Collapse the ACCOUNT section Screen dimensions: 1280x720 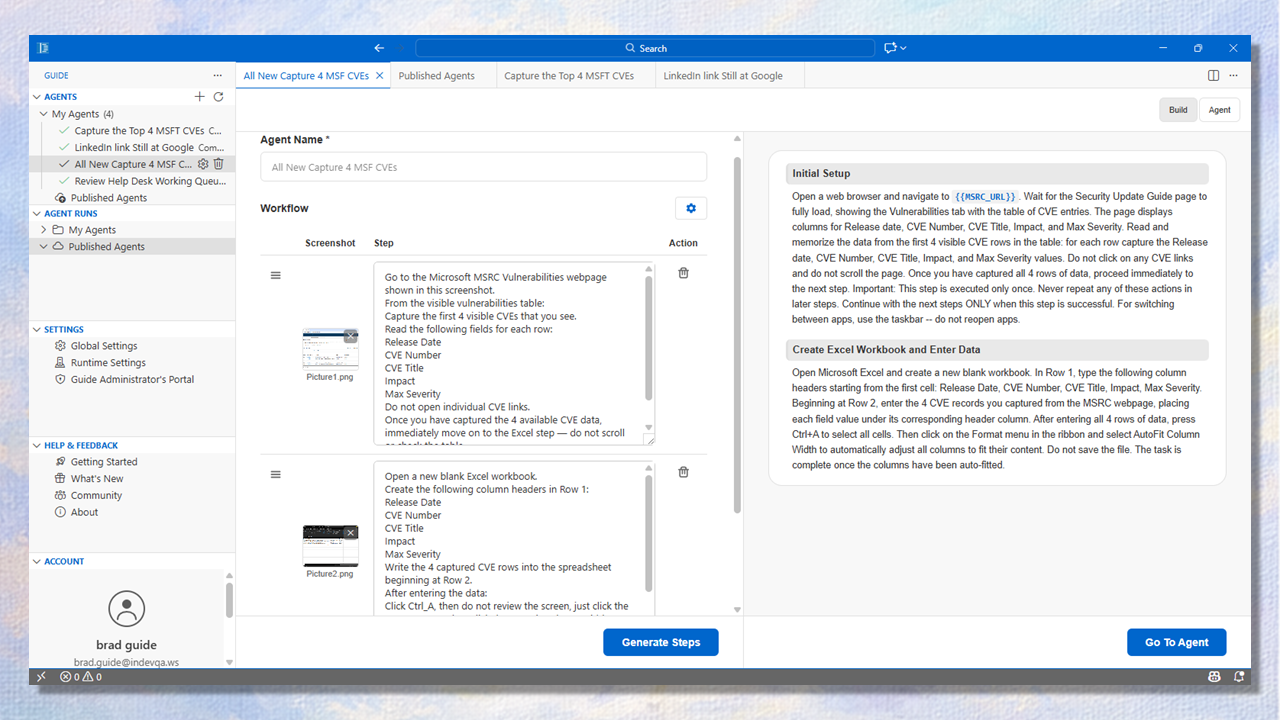click(38, 561)
